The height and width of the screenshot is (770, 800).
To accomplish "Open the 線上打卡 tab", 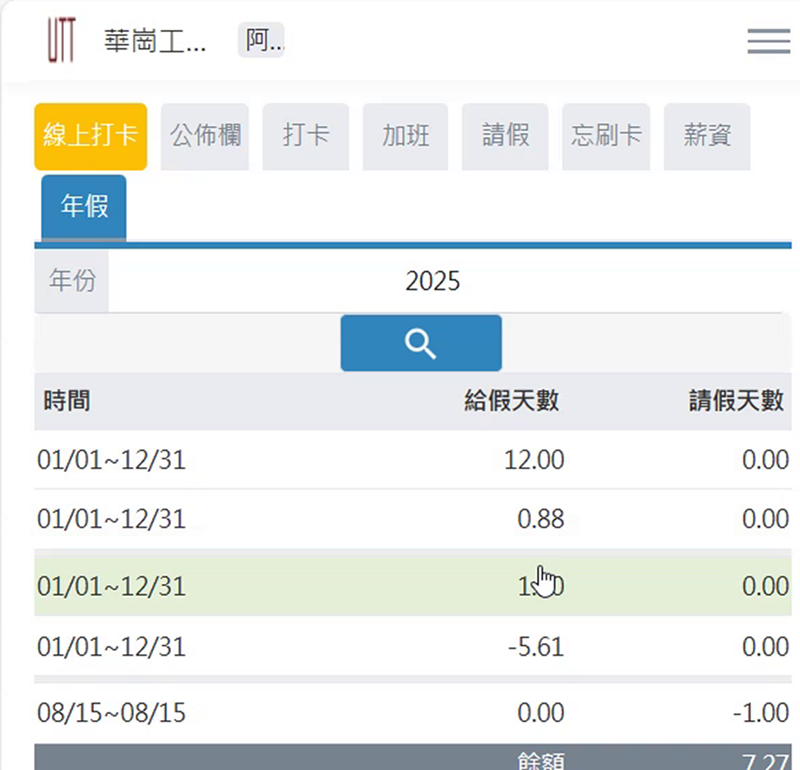I will [91, 136].
